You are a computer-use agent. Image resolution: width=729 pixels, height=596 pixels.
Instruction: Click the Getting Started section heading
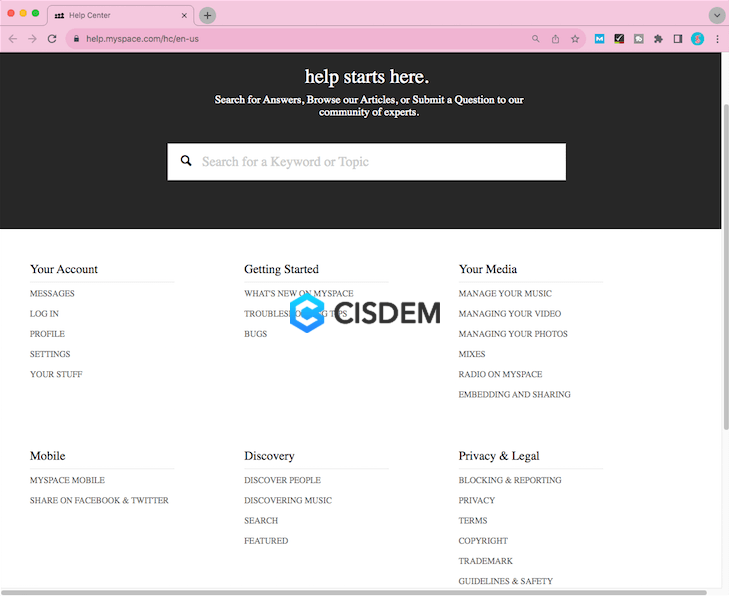click(281, 269)
